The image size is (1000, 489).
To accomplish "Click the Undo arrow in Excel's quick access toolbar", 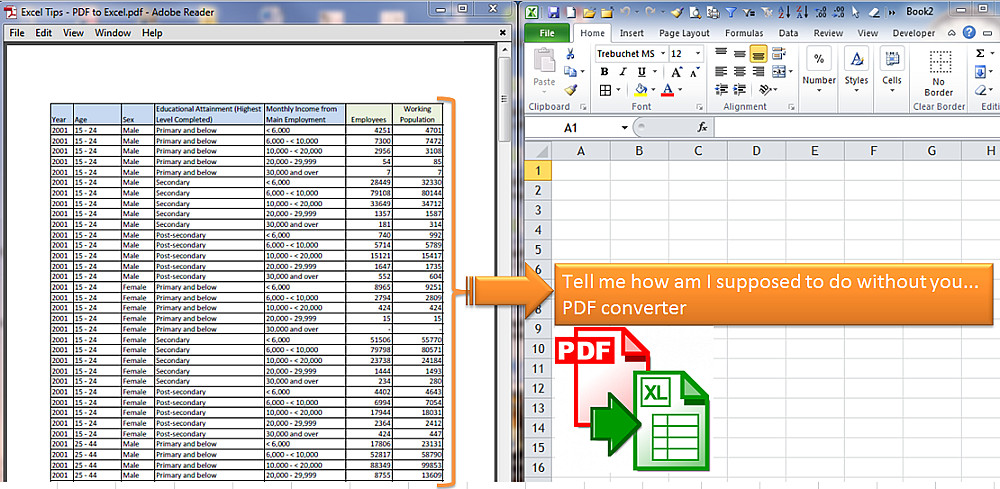I will [x=625, y=12].
